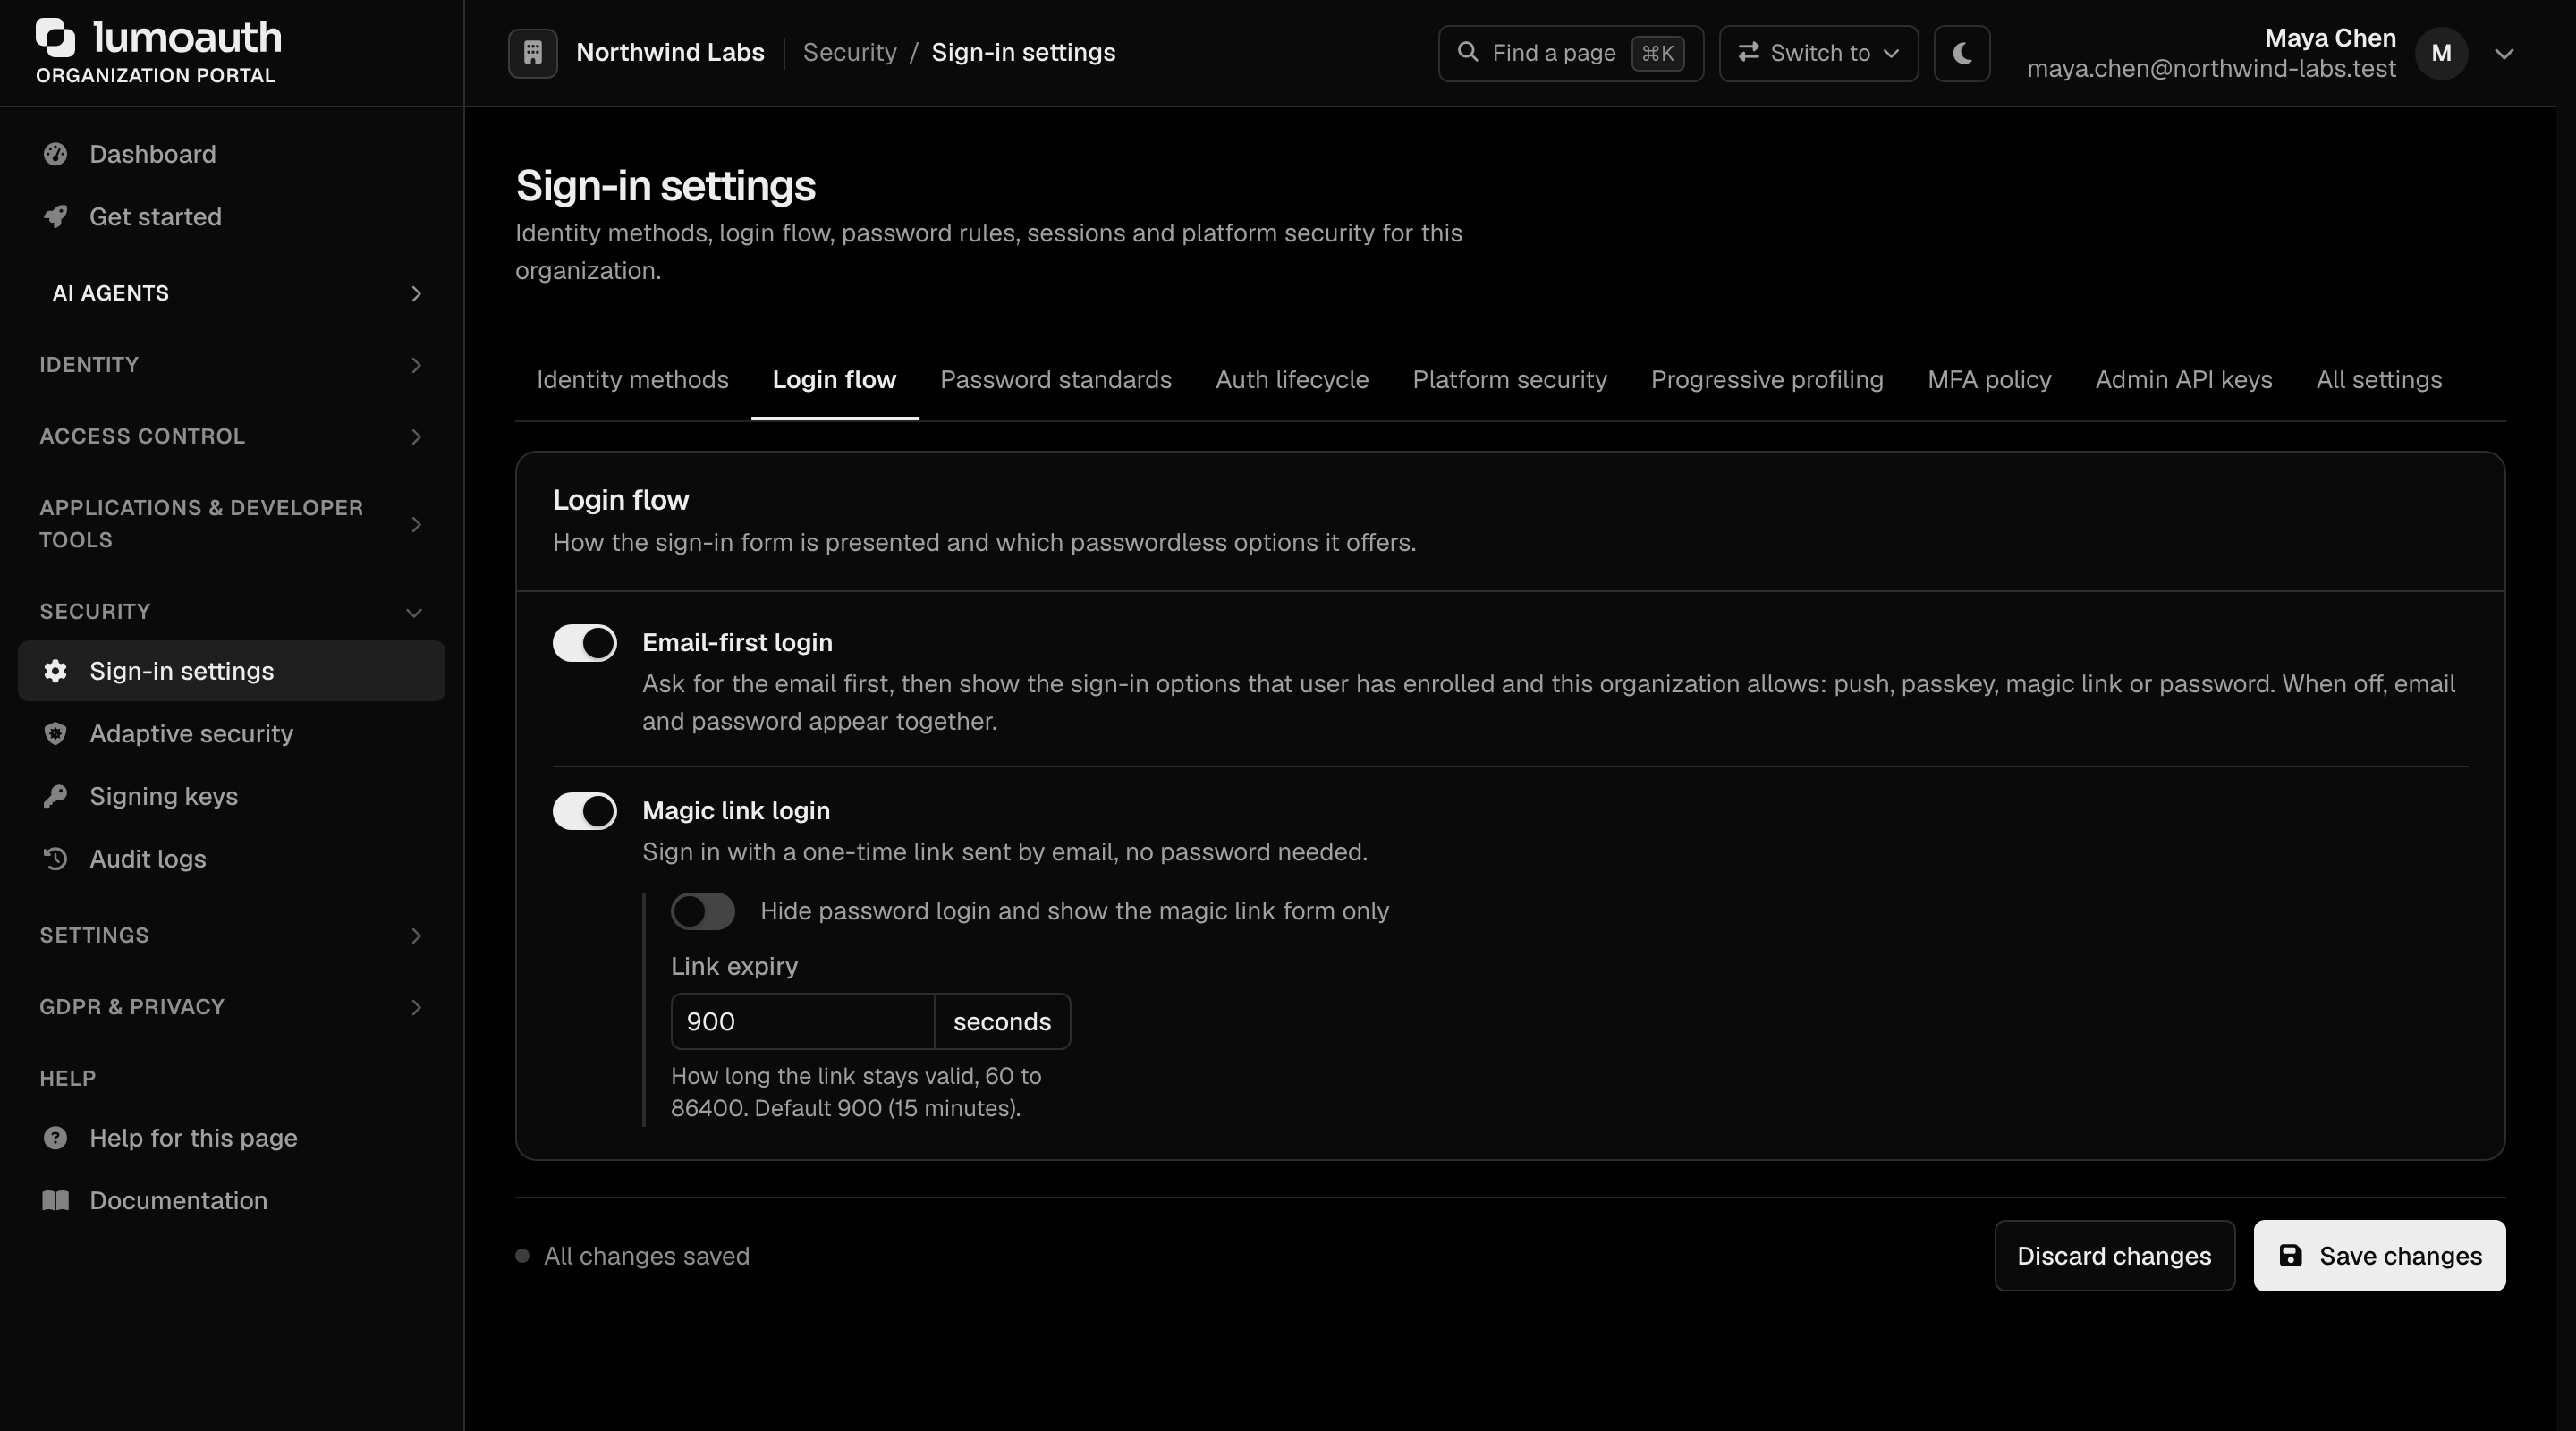Click the Sign-in settings gear icon
This screenshot has width=2576, height=1431.
click(x=55, y=671)
